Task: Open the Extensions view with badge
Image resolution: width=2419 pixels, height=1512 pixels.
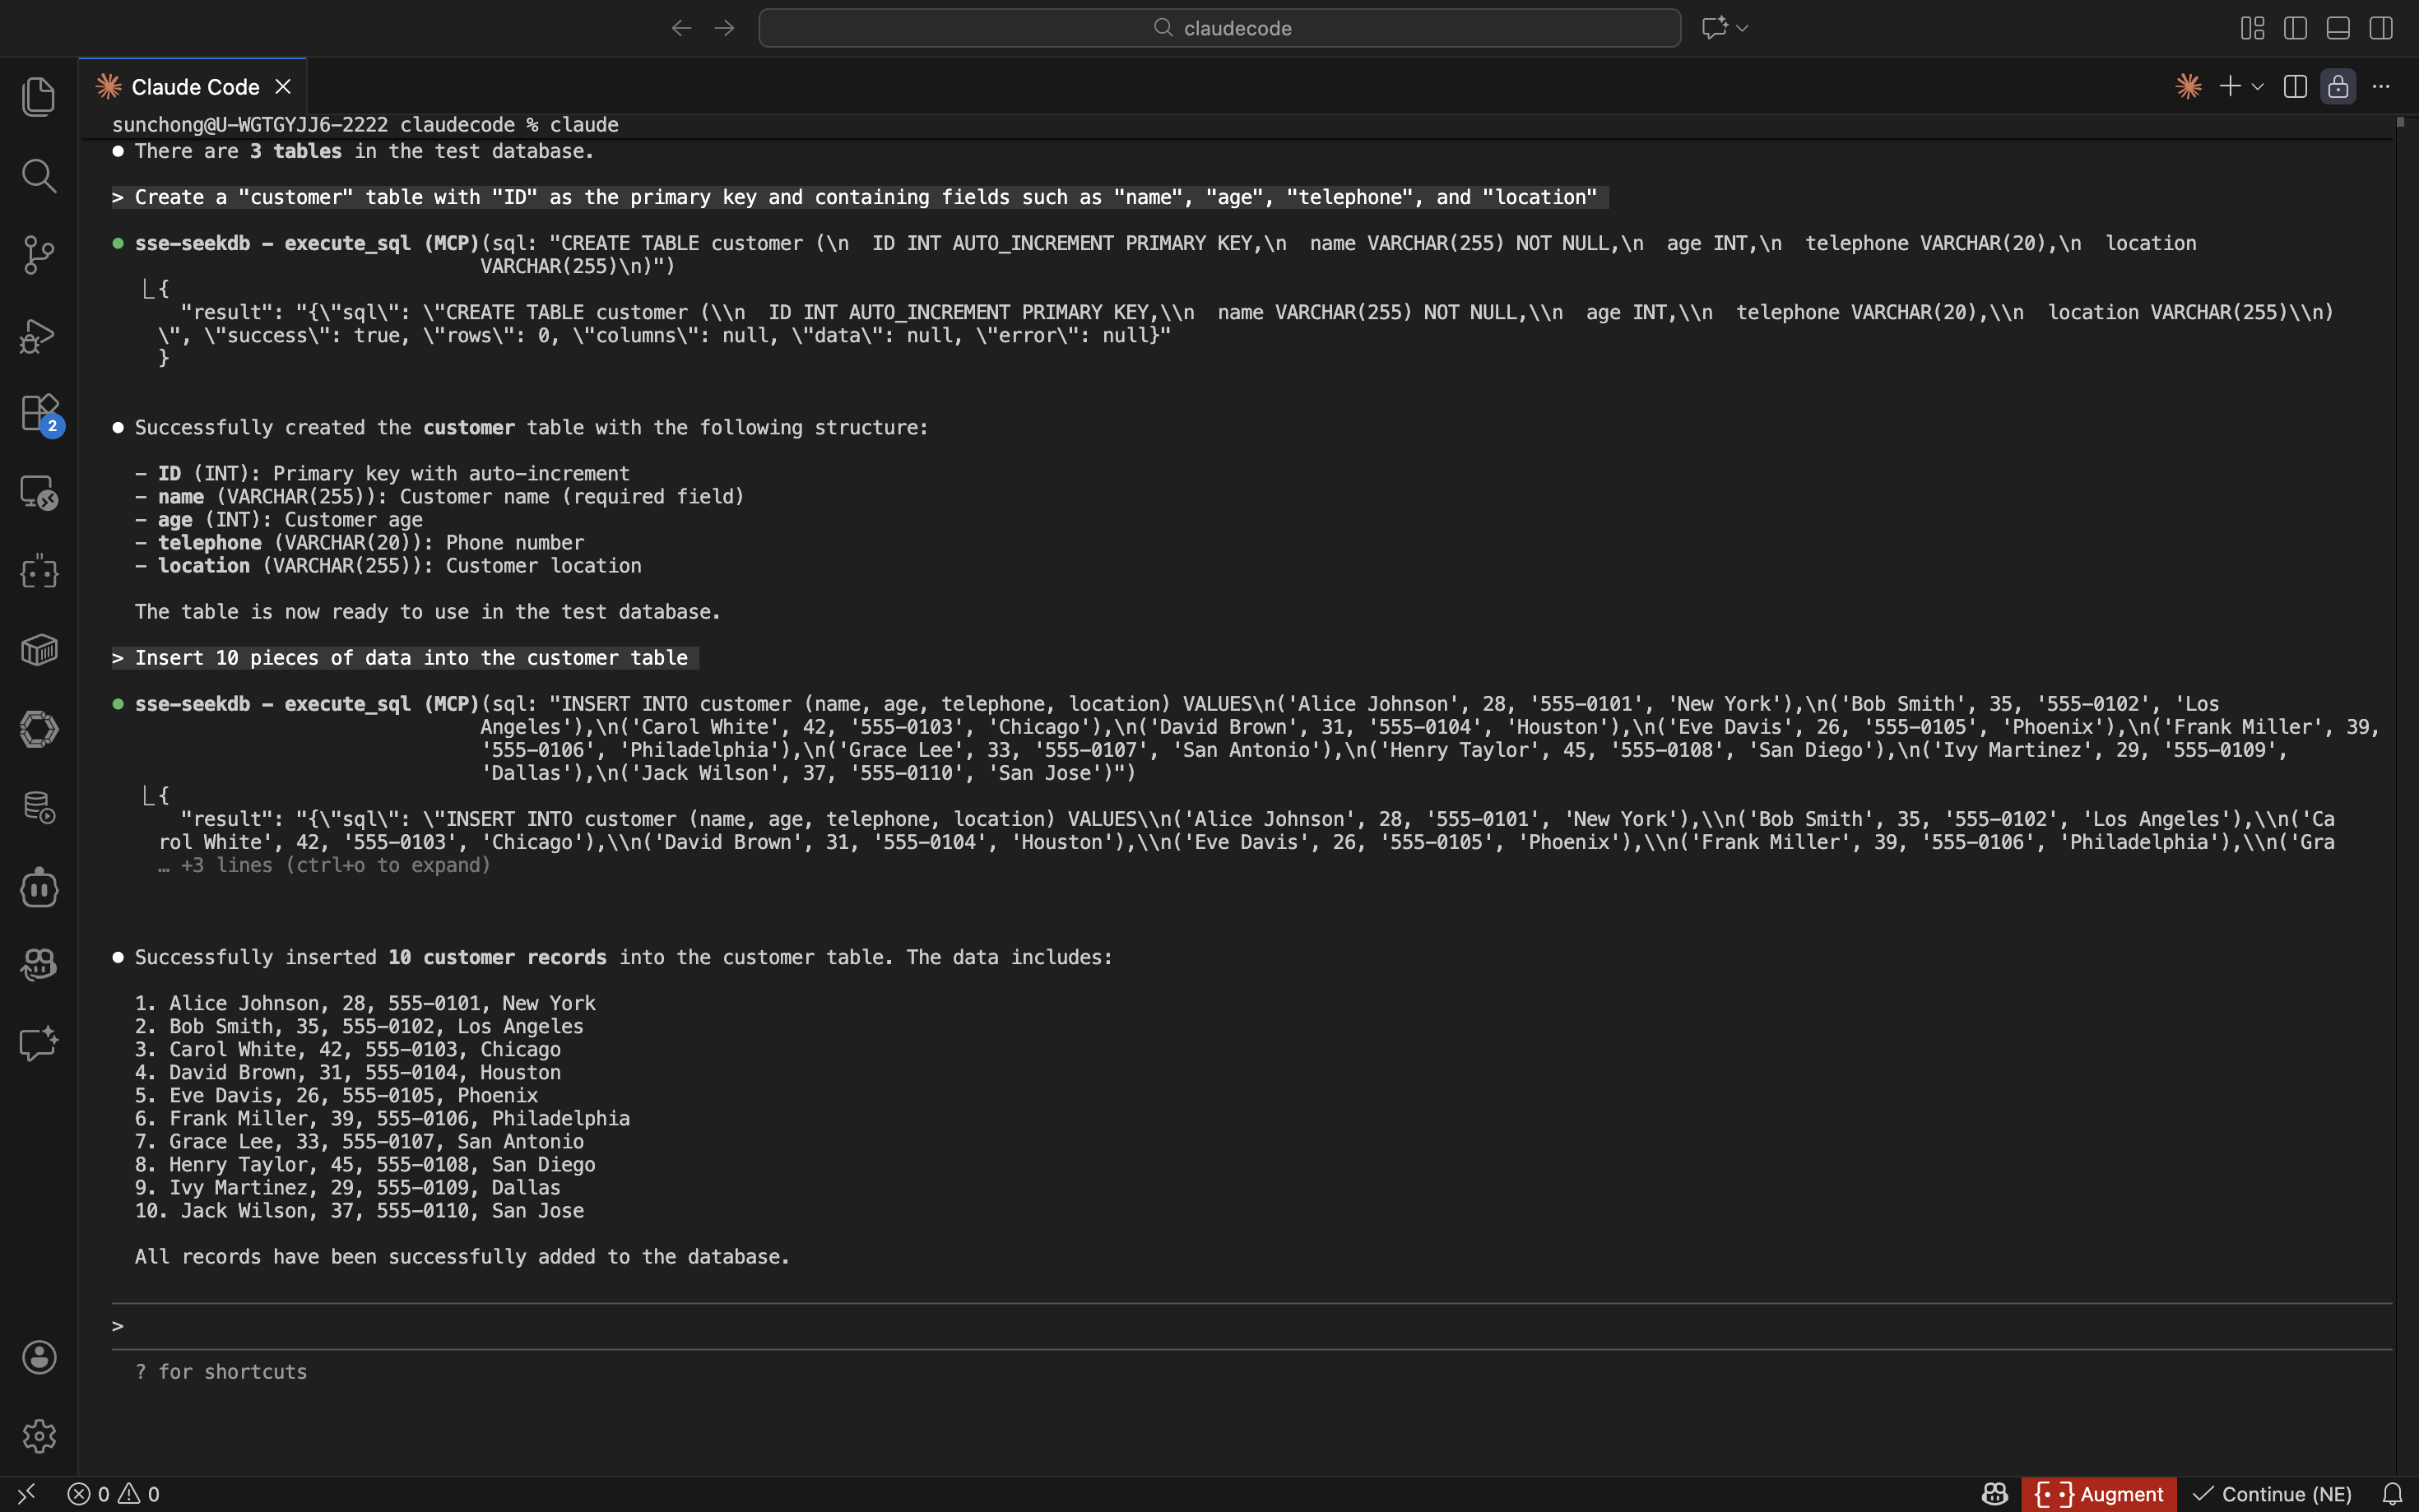Action: tap(38, 413)
